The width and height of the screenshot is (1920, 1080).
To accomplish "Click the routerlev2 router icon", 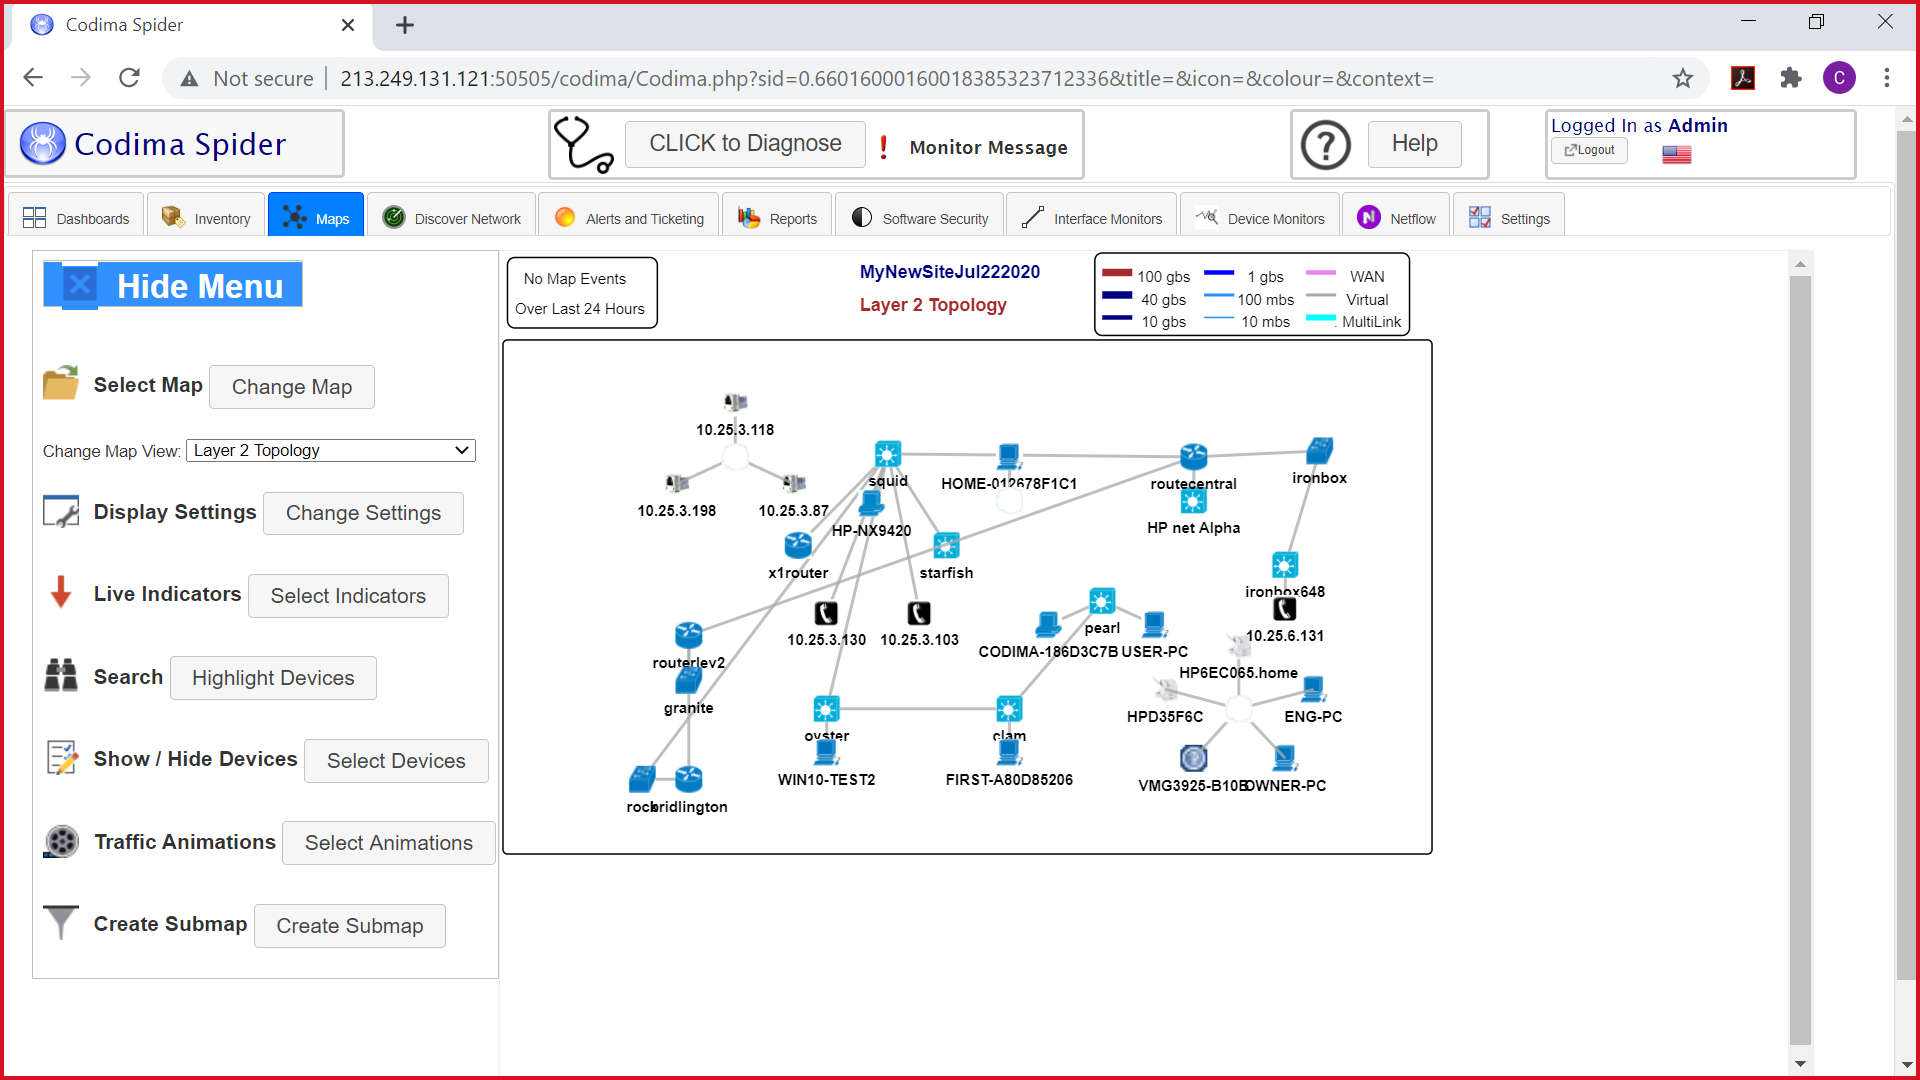I will (x=688, y=635).
